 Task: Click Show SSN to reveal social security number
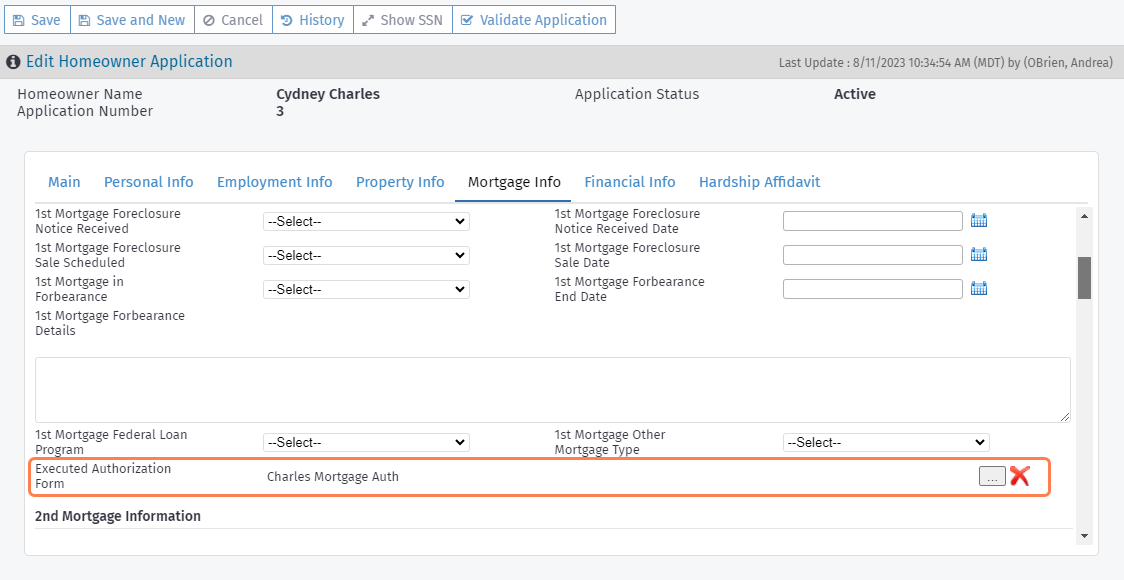point(402,19)
